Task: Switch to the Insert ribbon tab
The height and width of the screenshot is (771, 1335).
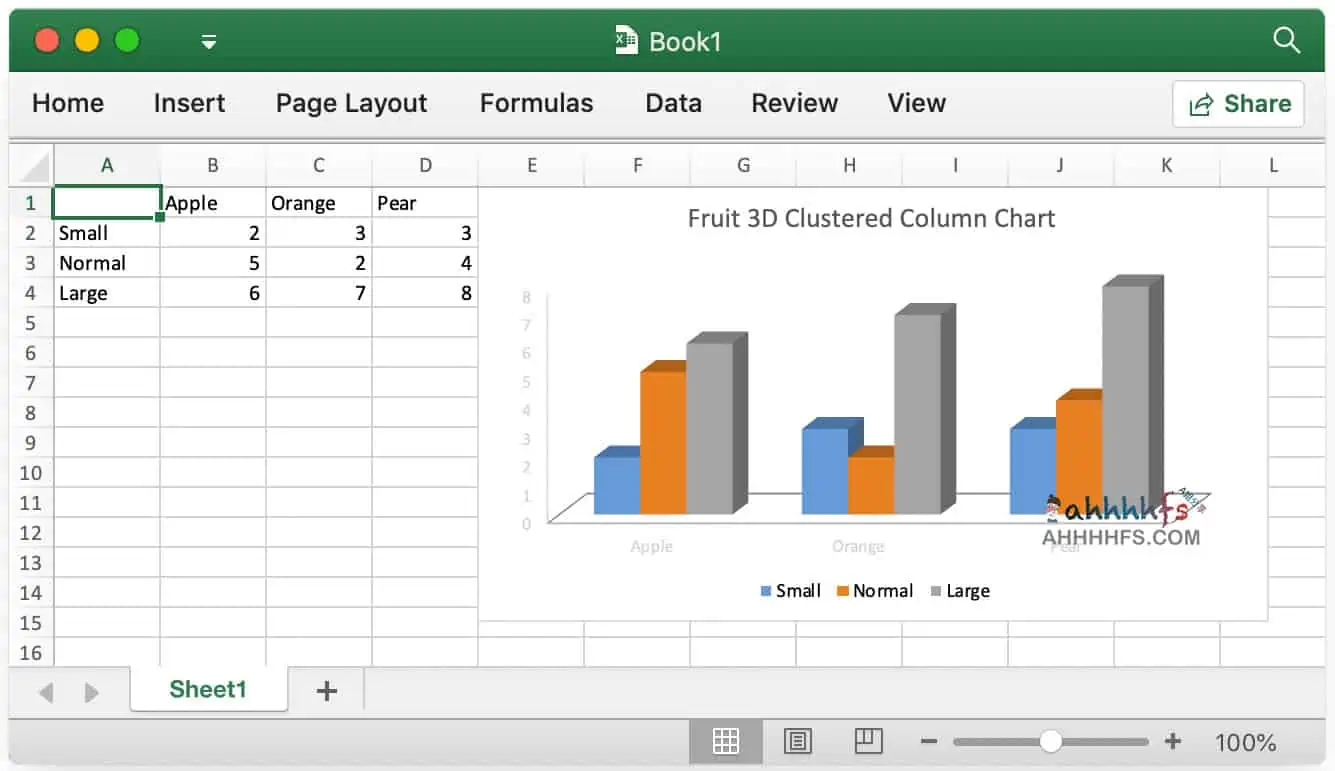Action: click(x=189, y=103)
